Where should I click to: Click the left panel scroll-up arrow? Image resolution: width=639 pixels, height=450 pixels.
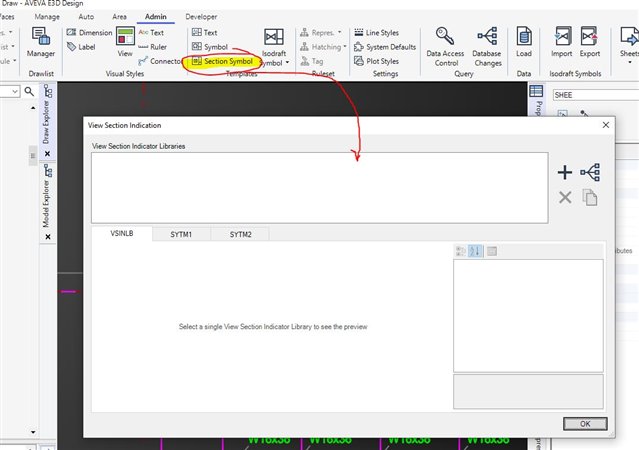pos(33,108)
